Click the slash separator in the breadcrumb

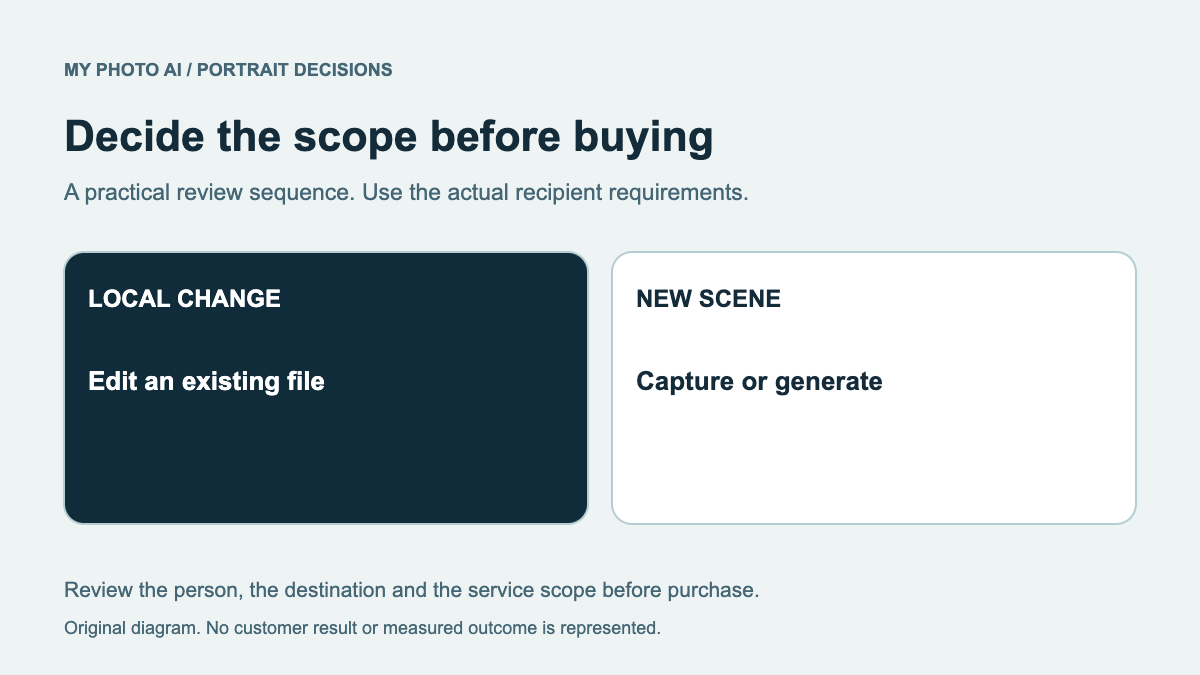point(189,70)
